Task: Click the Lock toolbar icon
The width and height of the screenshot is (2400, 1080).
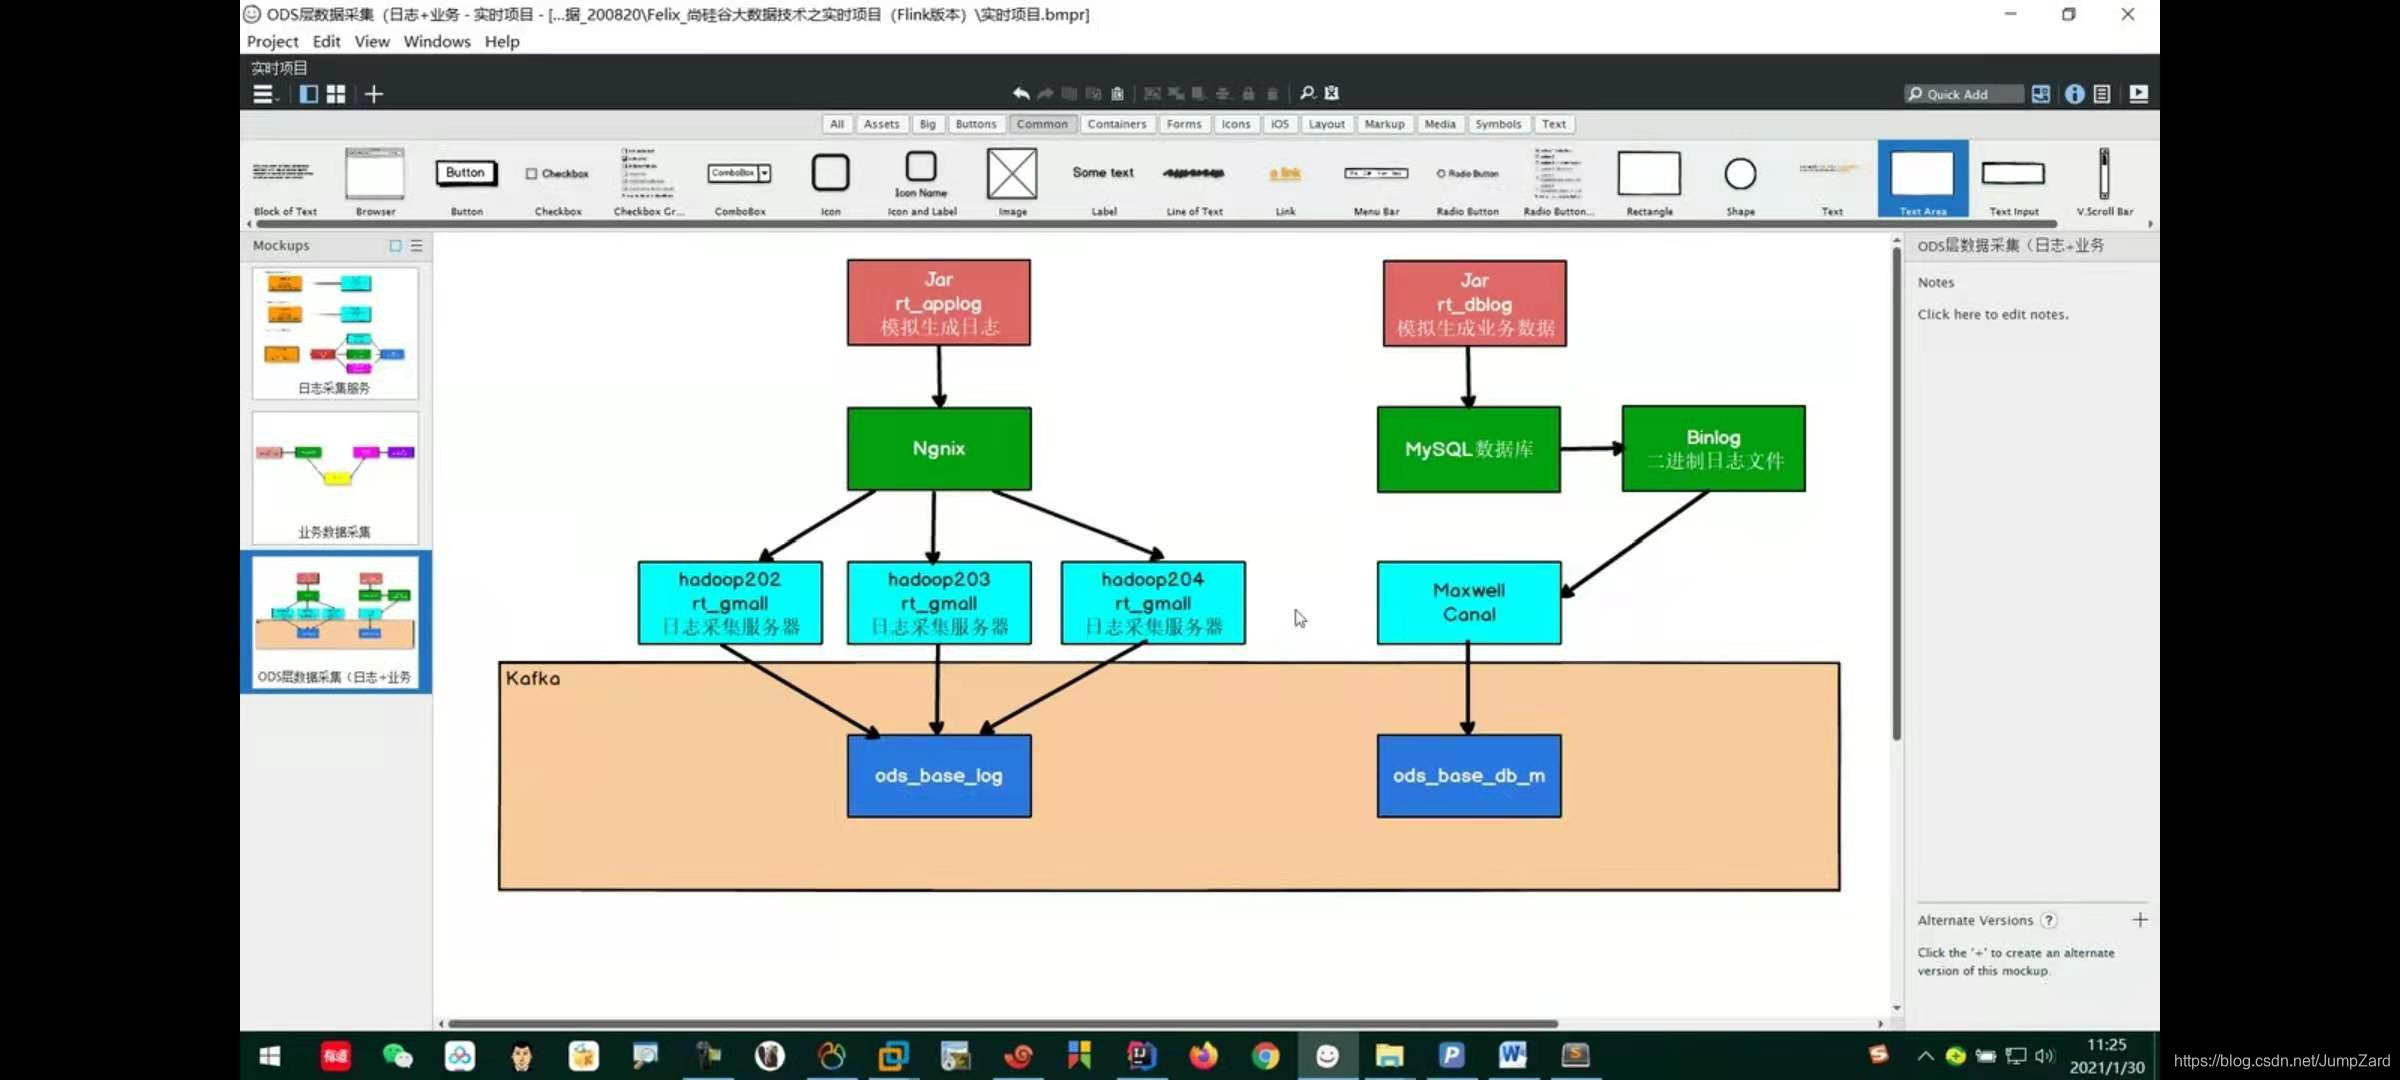Action: point(1248,93)
